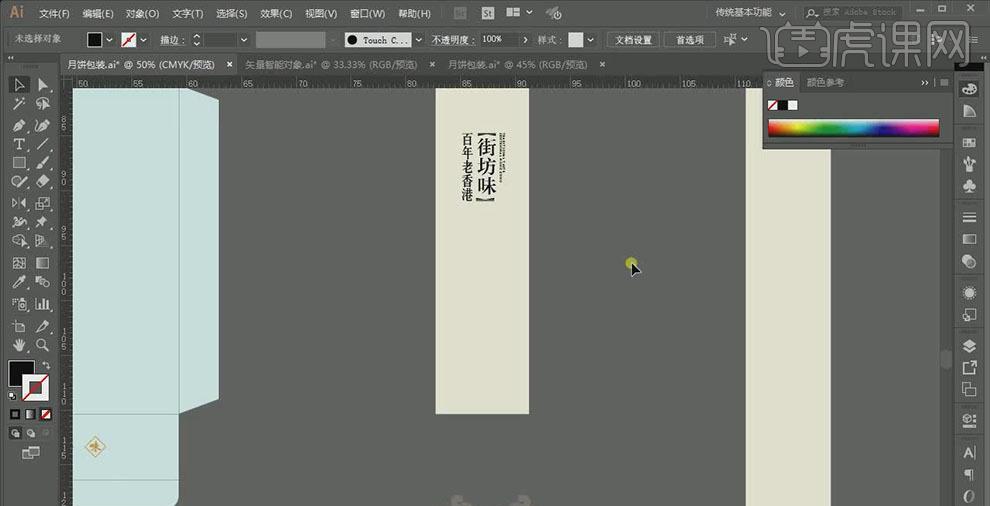
Task: Click the 文档设置 button
Action: click(633, 40)
